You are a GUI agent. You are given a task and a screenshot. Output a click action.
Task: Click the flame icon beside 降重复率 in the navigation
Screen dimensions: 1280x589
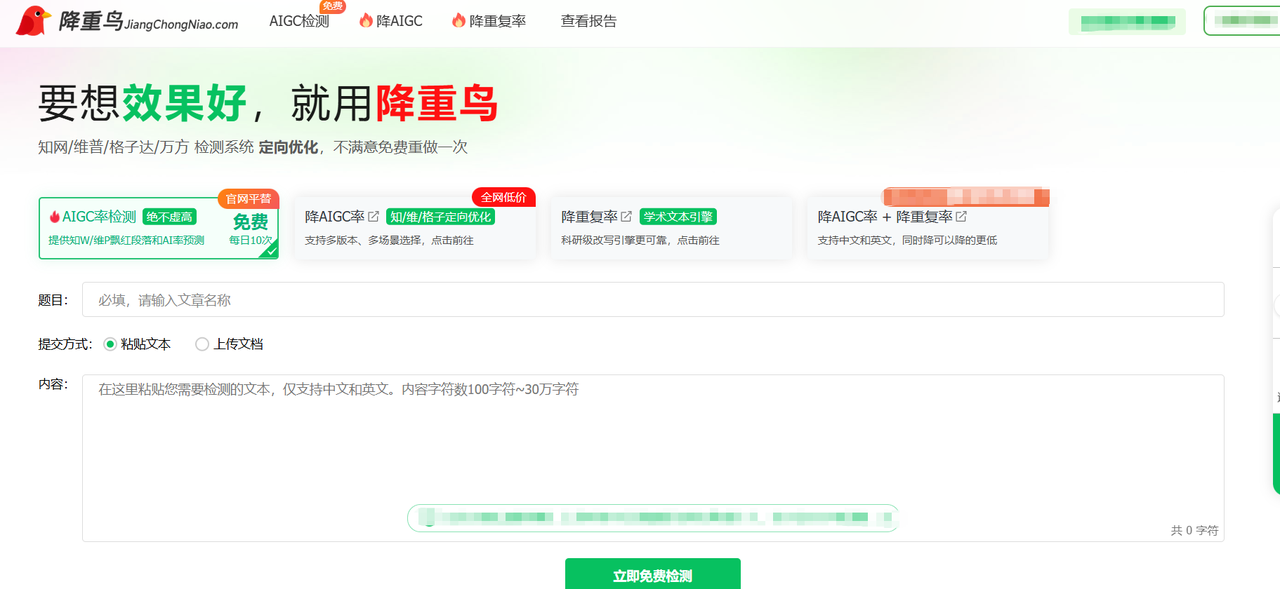[x=459, y=20]
